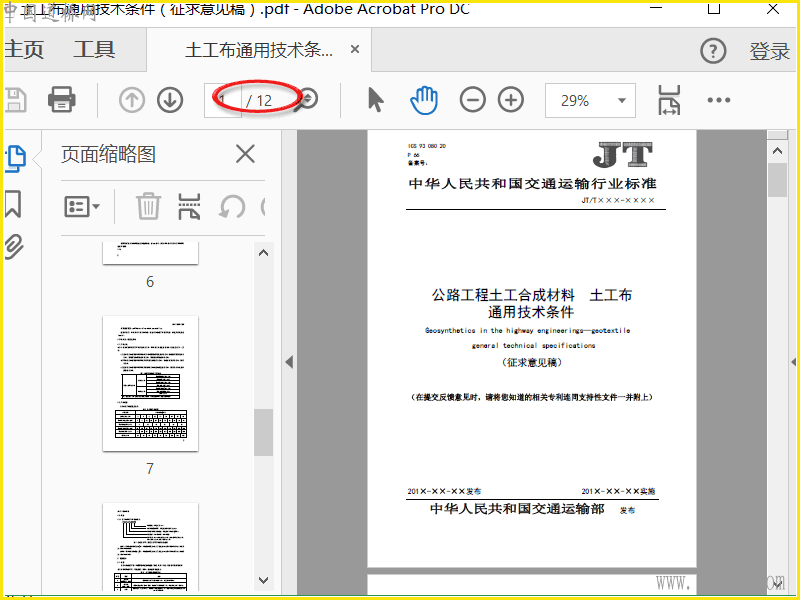Delete pages with trash icon
Viewport: 800px width, 600px height.
pyautogui.click(x=148, y=206)
